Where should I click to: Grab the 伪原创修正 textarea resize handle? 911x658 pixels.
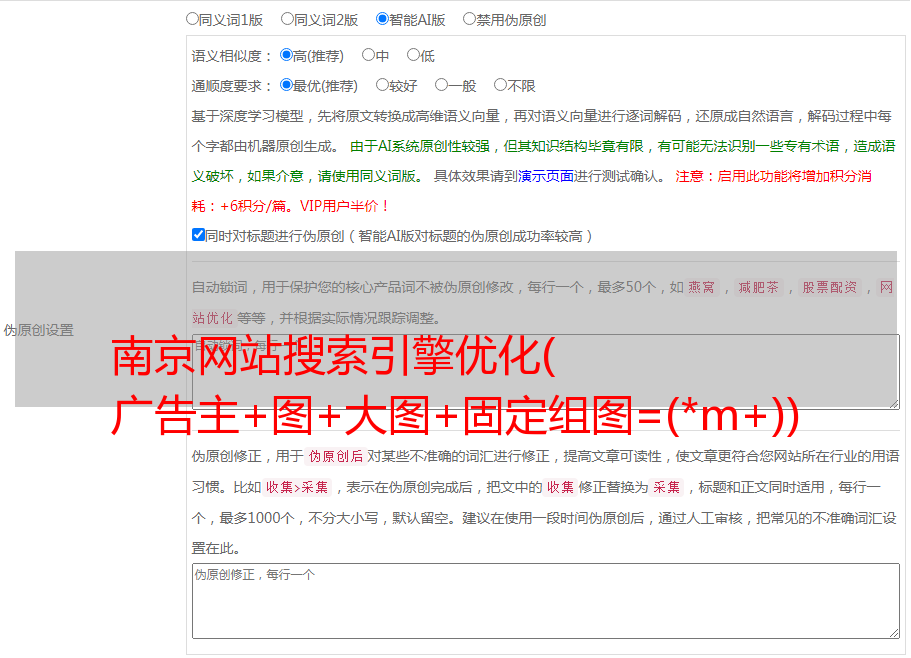coord(894,634)
